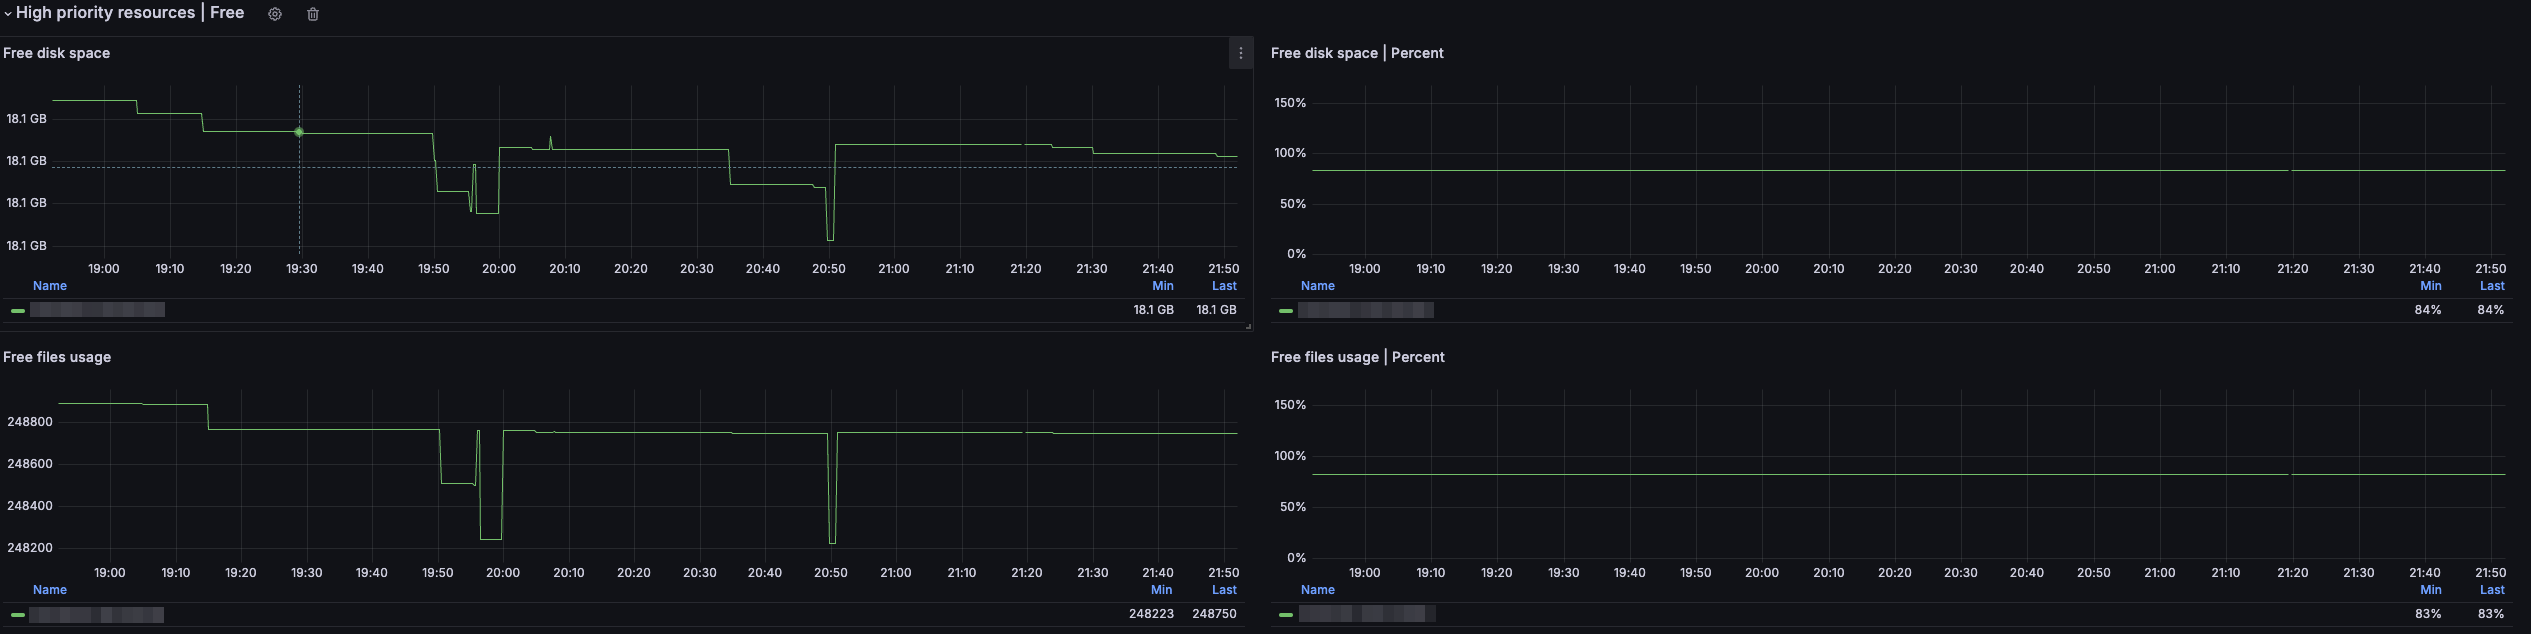Toggle series name in Free disk space Percent legend
The width and height of the screenshot is (2531, 634).
pyautogui.click(x=1365, y=310)
